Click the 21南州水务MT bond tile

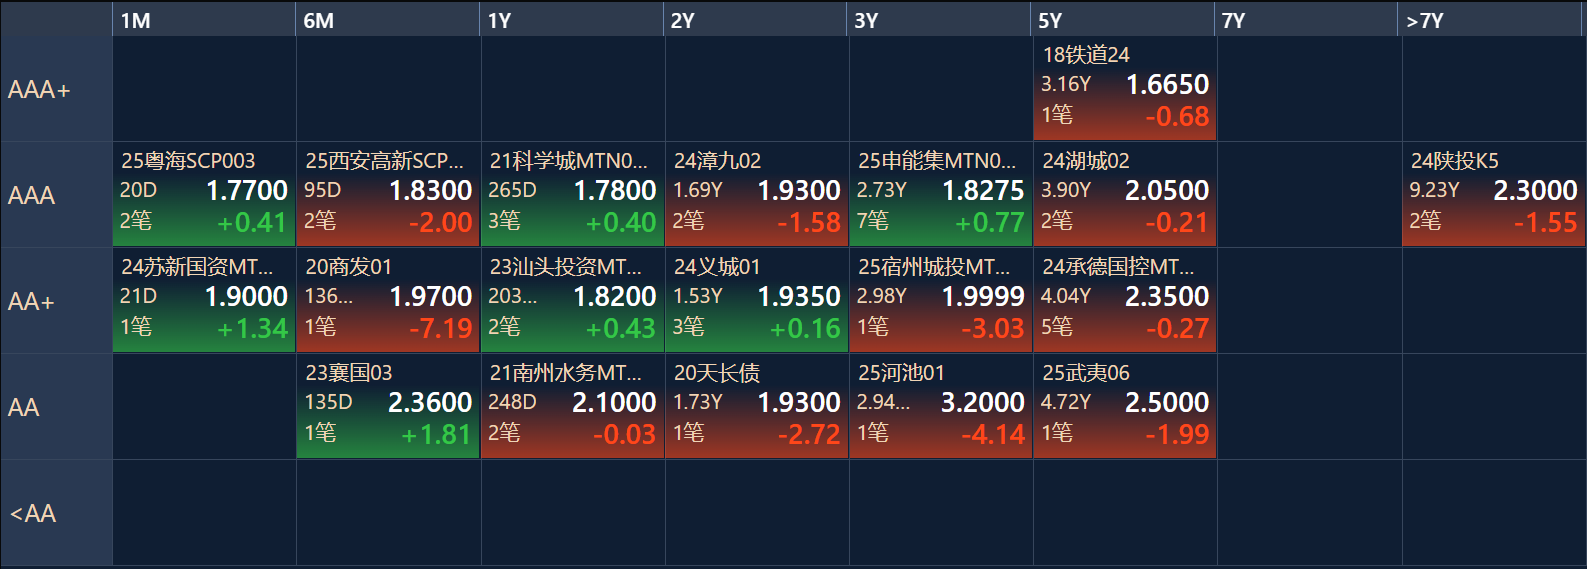point(572,407)
